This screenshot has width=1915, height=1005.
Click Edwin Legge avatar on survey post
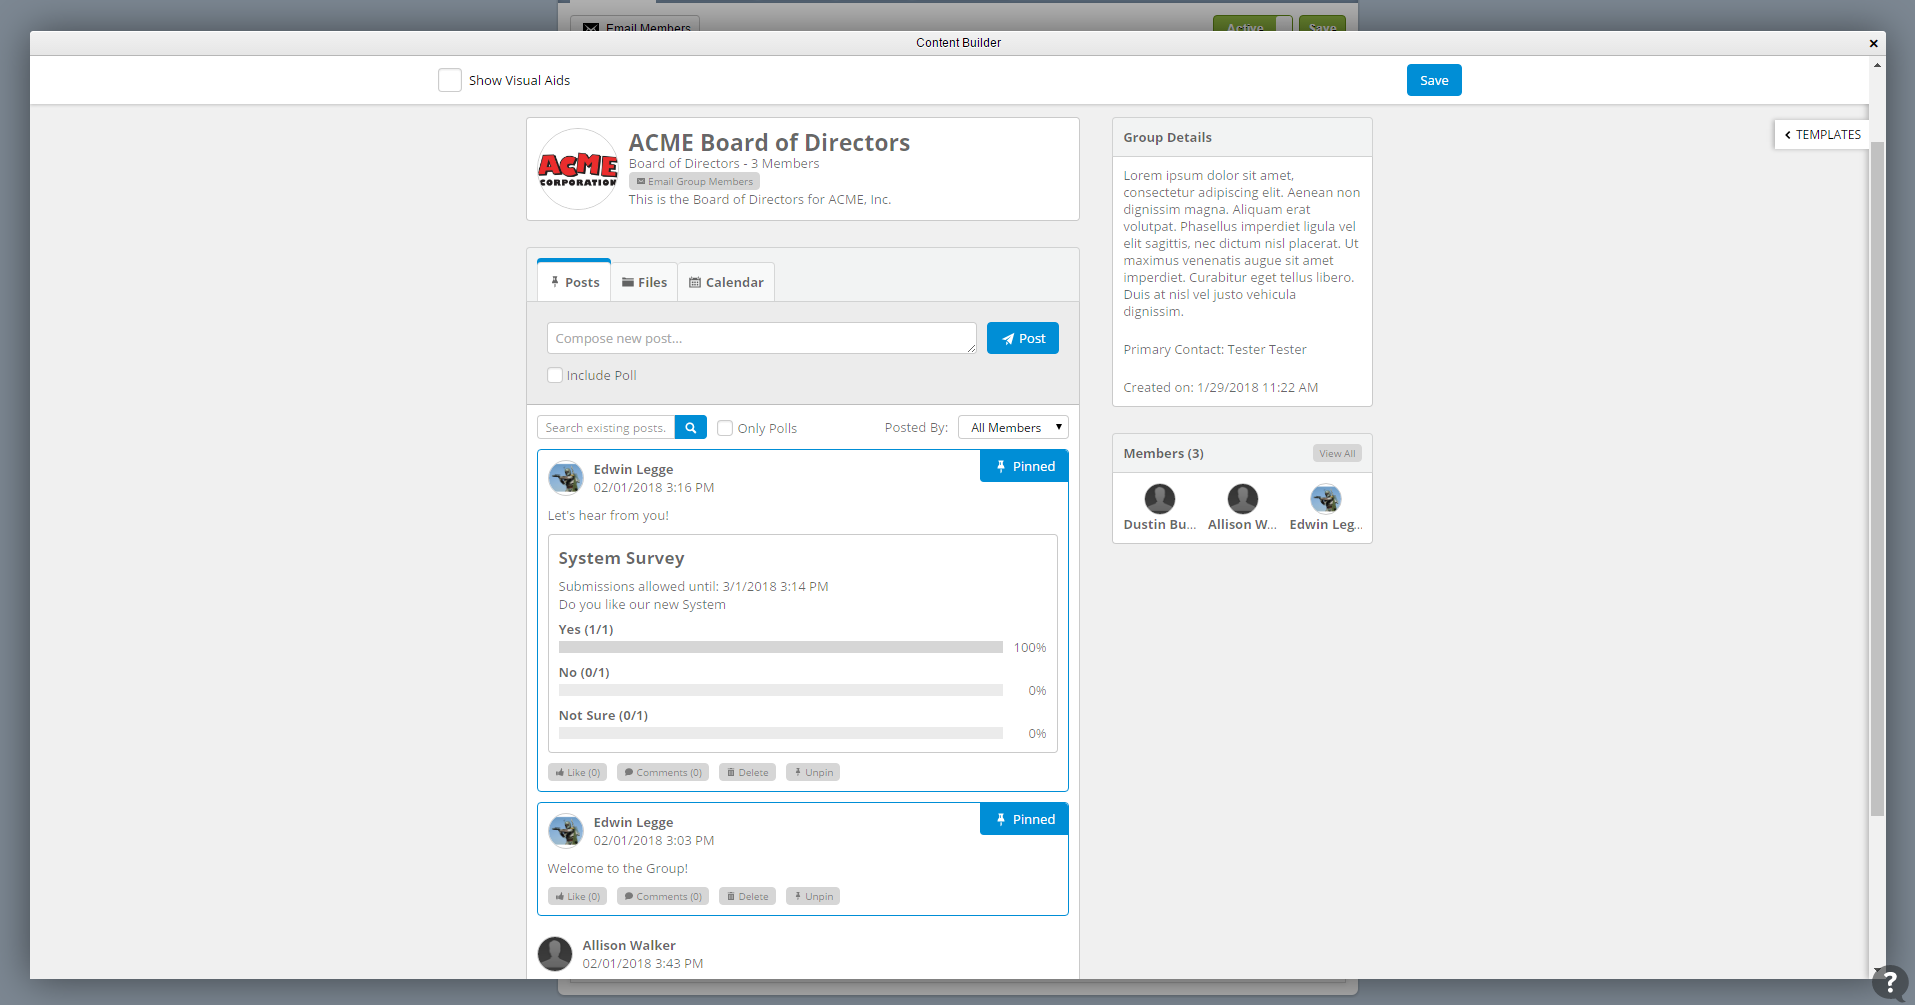[x=566, y=478]
